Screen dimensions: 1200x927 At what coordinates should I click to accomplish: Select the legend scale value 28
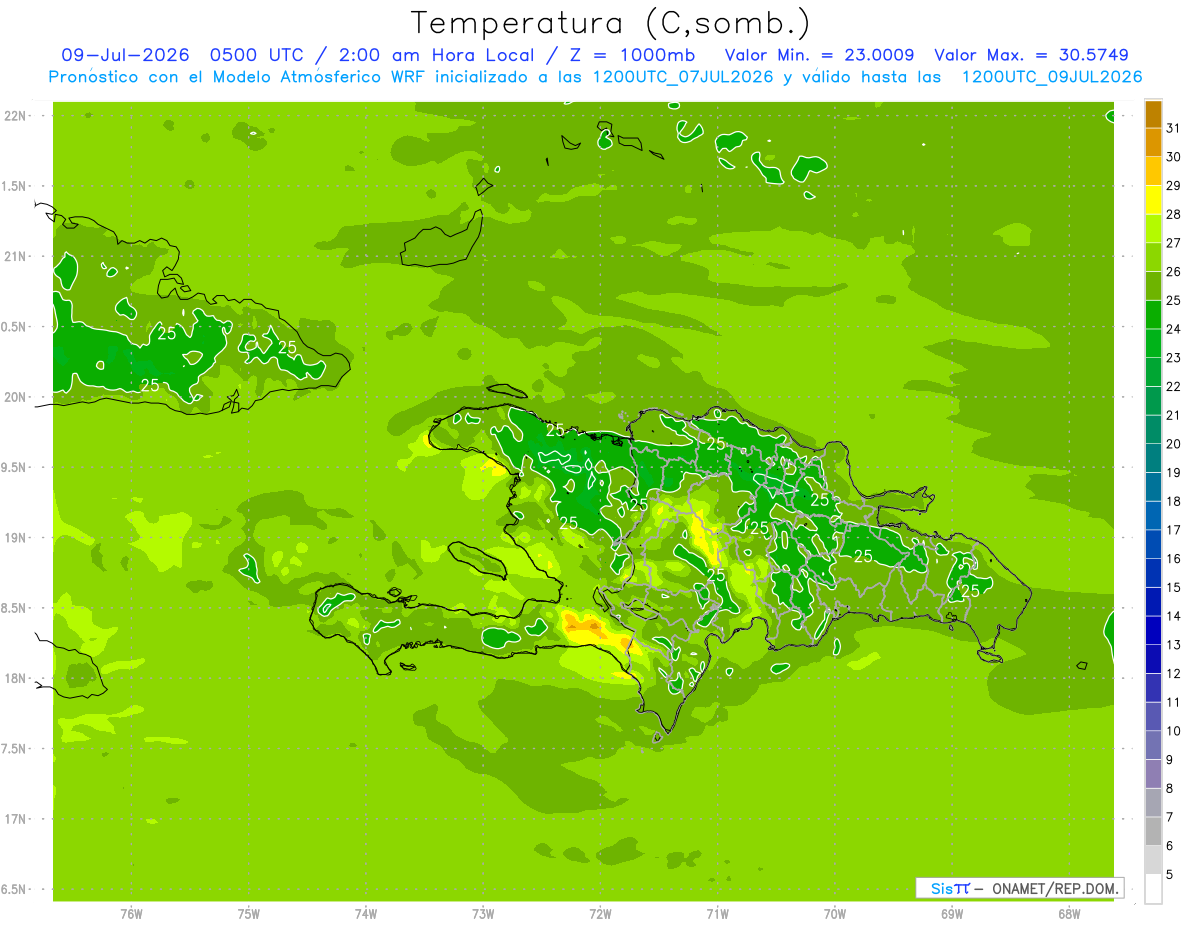pos(1174,214)
